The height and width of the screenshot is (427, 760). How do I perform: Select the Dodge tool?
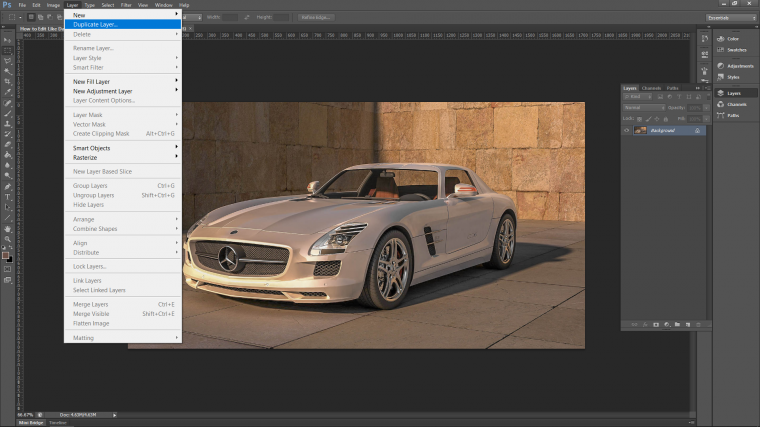[x=7, y=175]
